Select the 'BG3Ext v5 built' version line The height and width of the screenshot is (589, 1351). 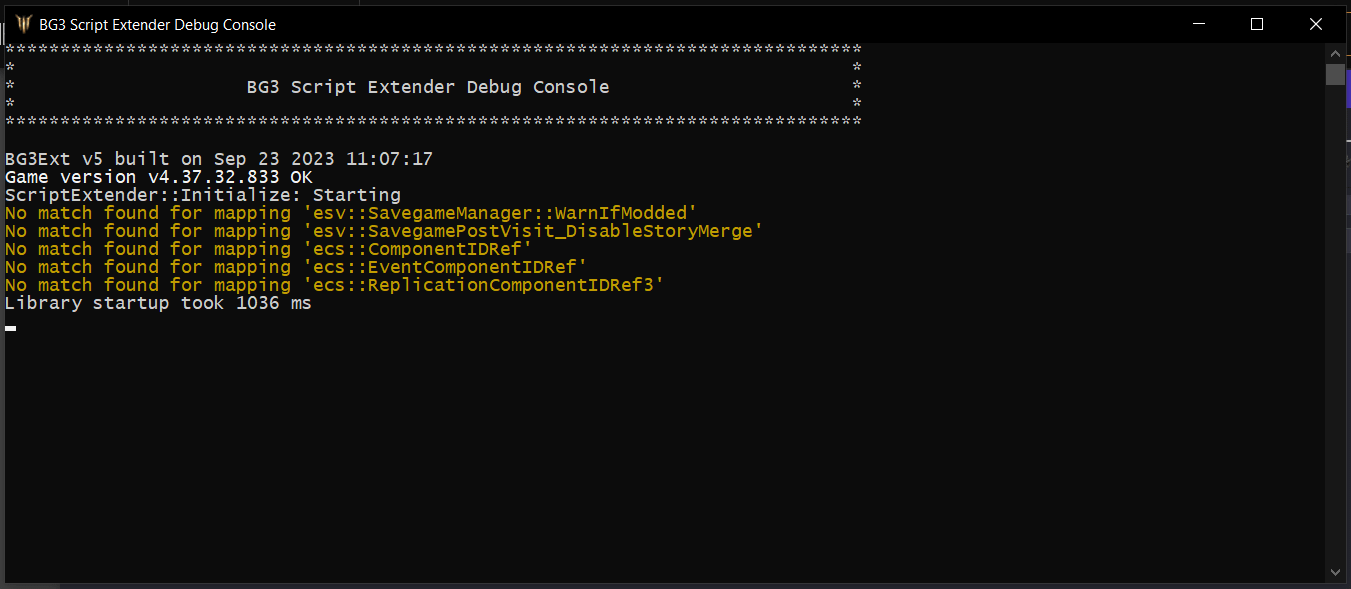[x=220, y=158]
